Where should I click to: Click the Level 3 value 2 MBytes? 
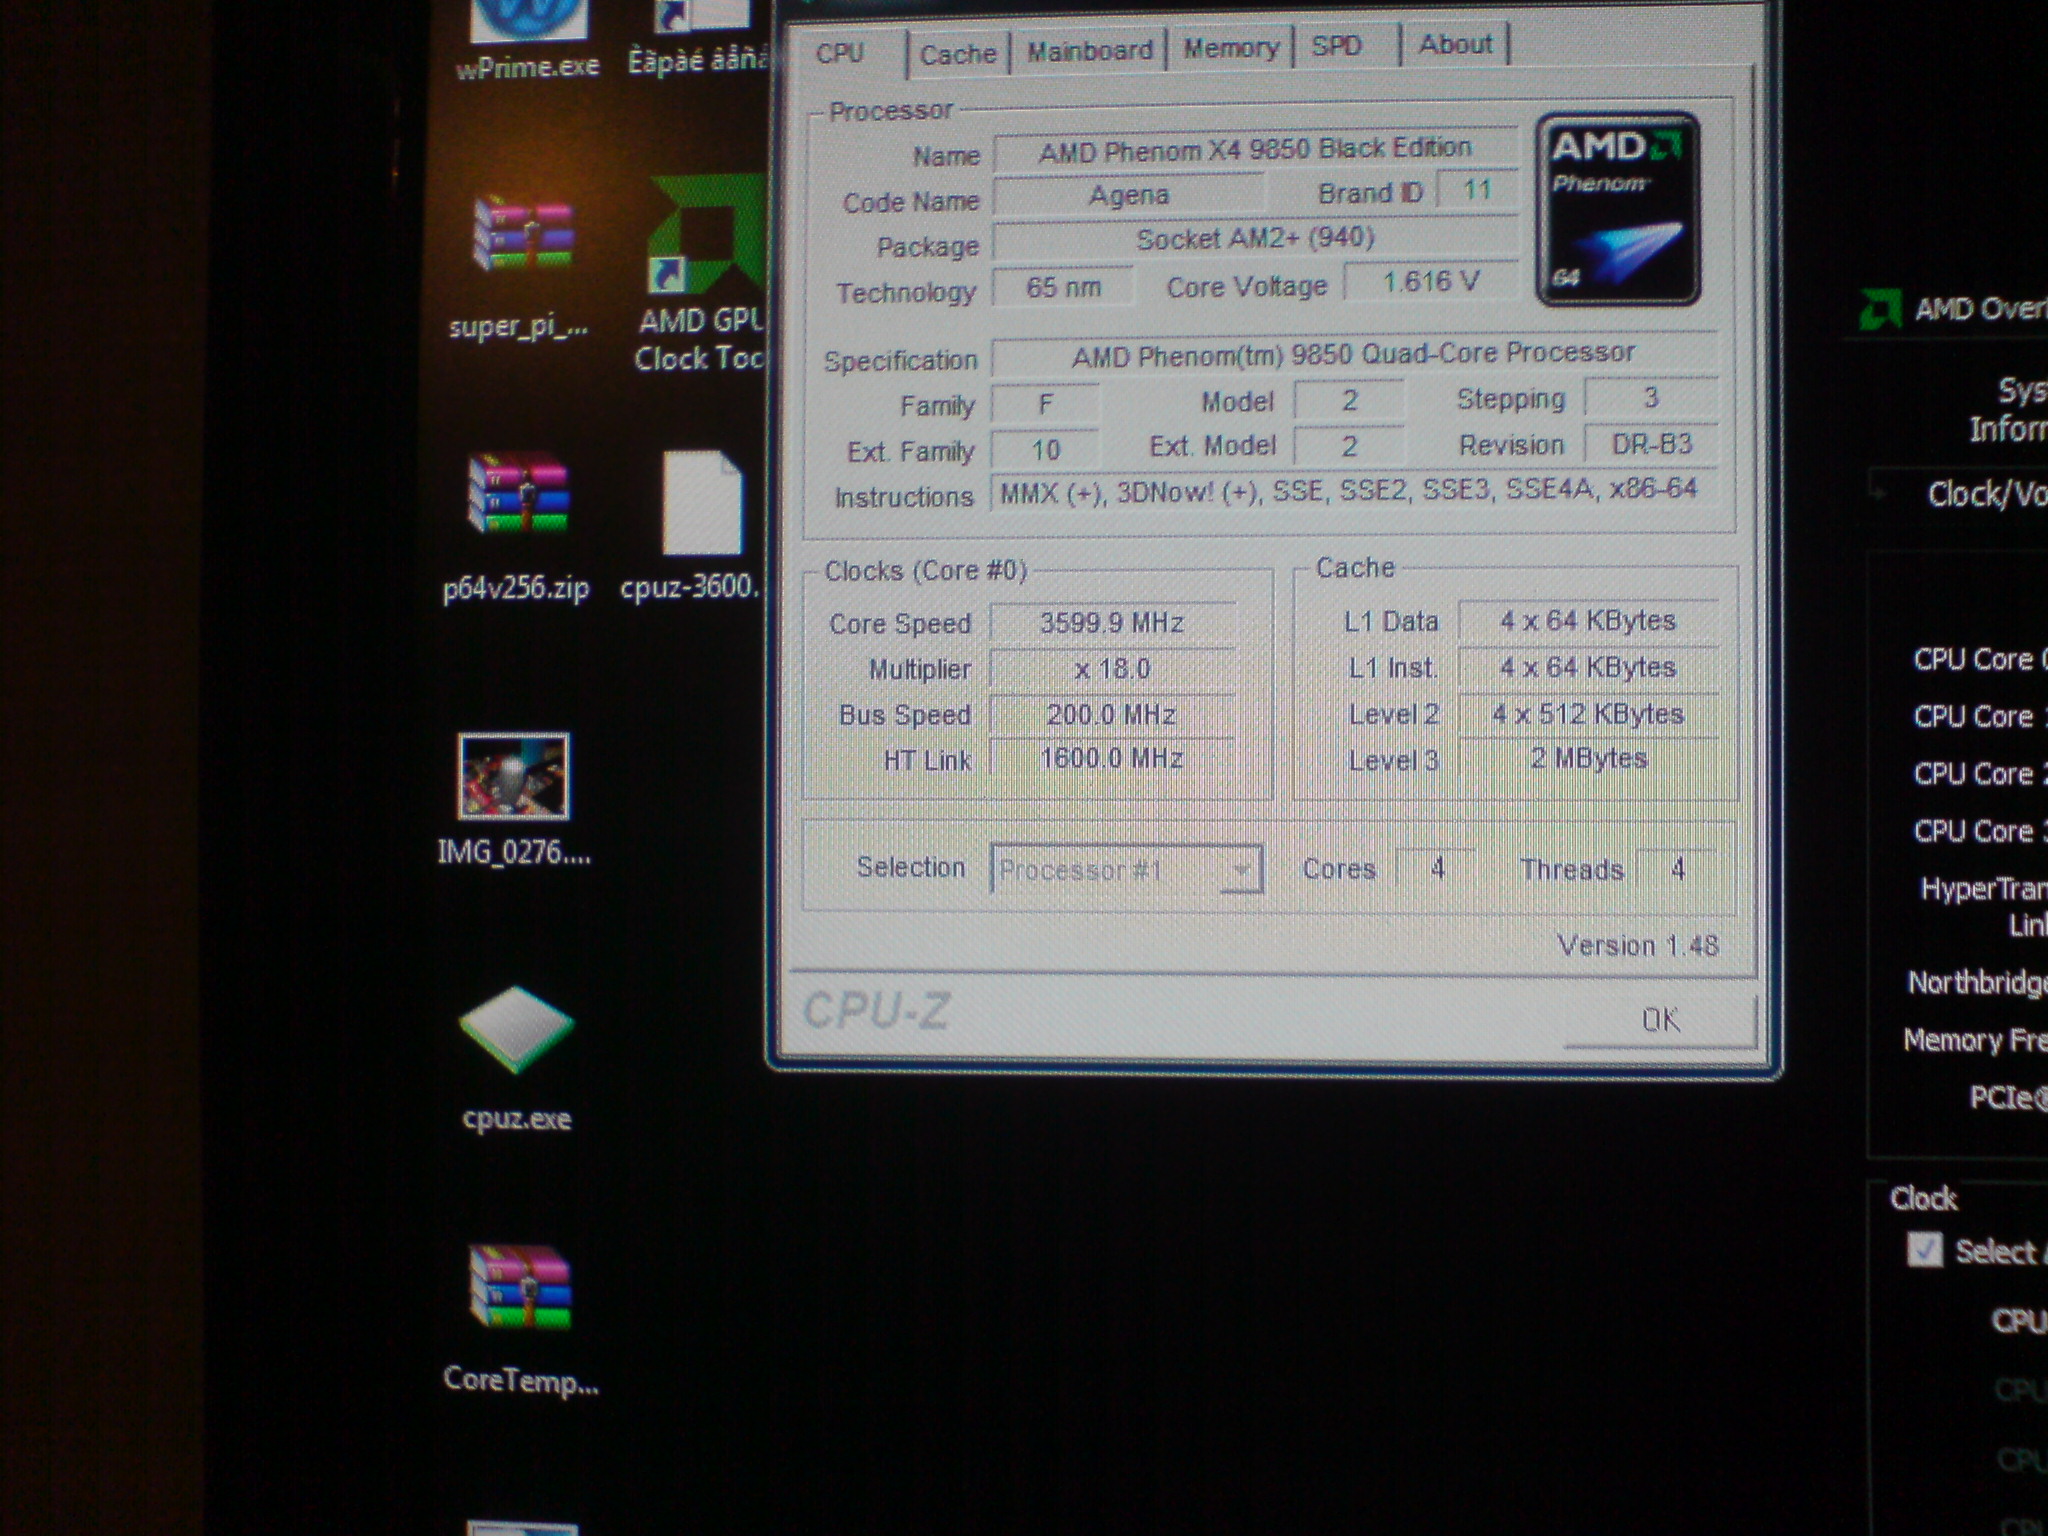[x=1588, y=758]
